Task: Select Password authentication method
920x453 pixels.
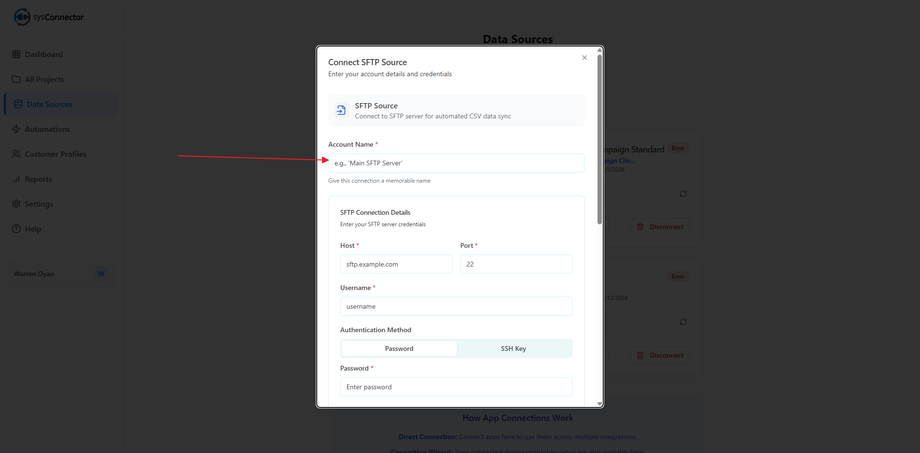Action: click(x=399, y=349)
